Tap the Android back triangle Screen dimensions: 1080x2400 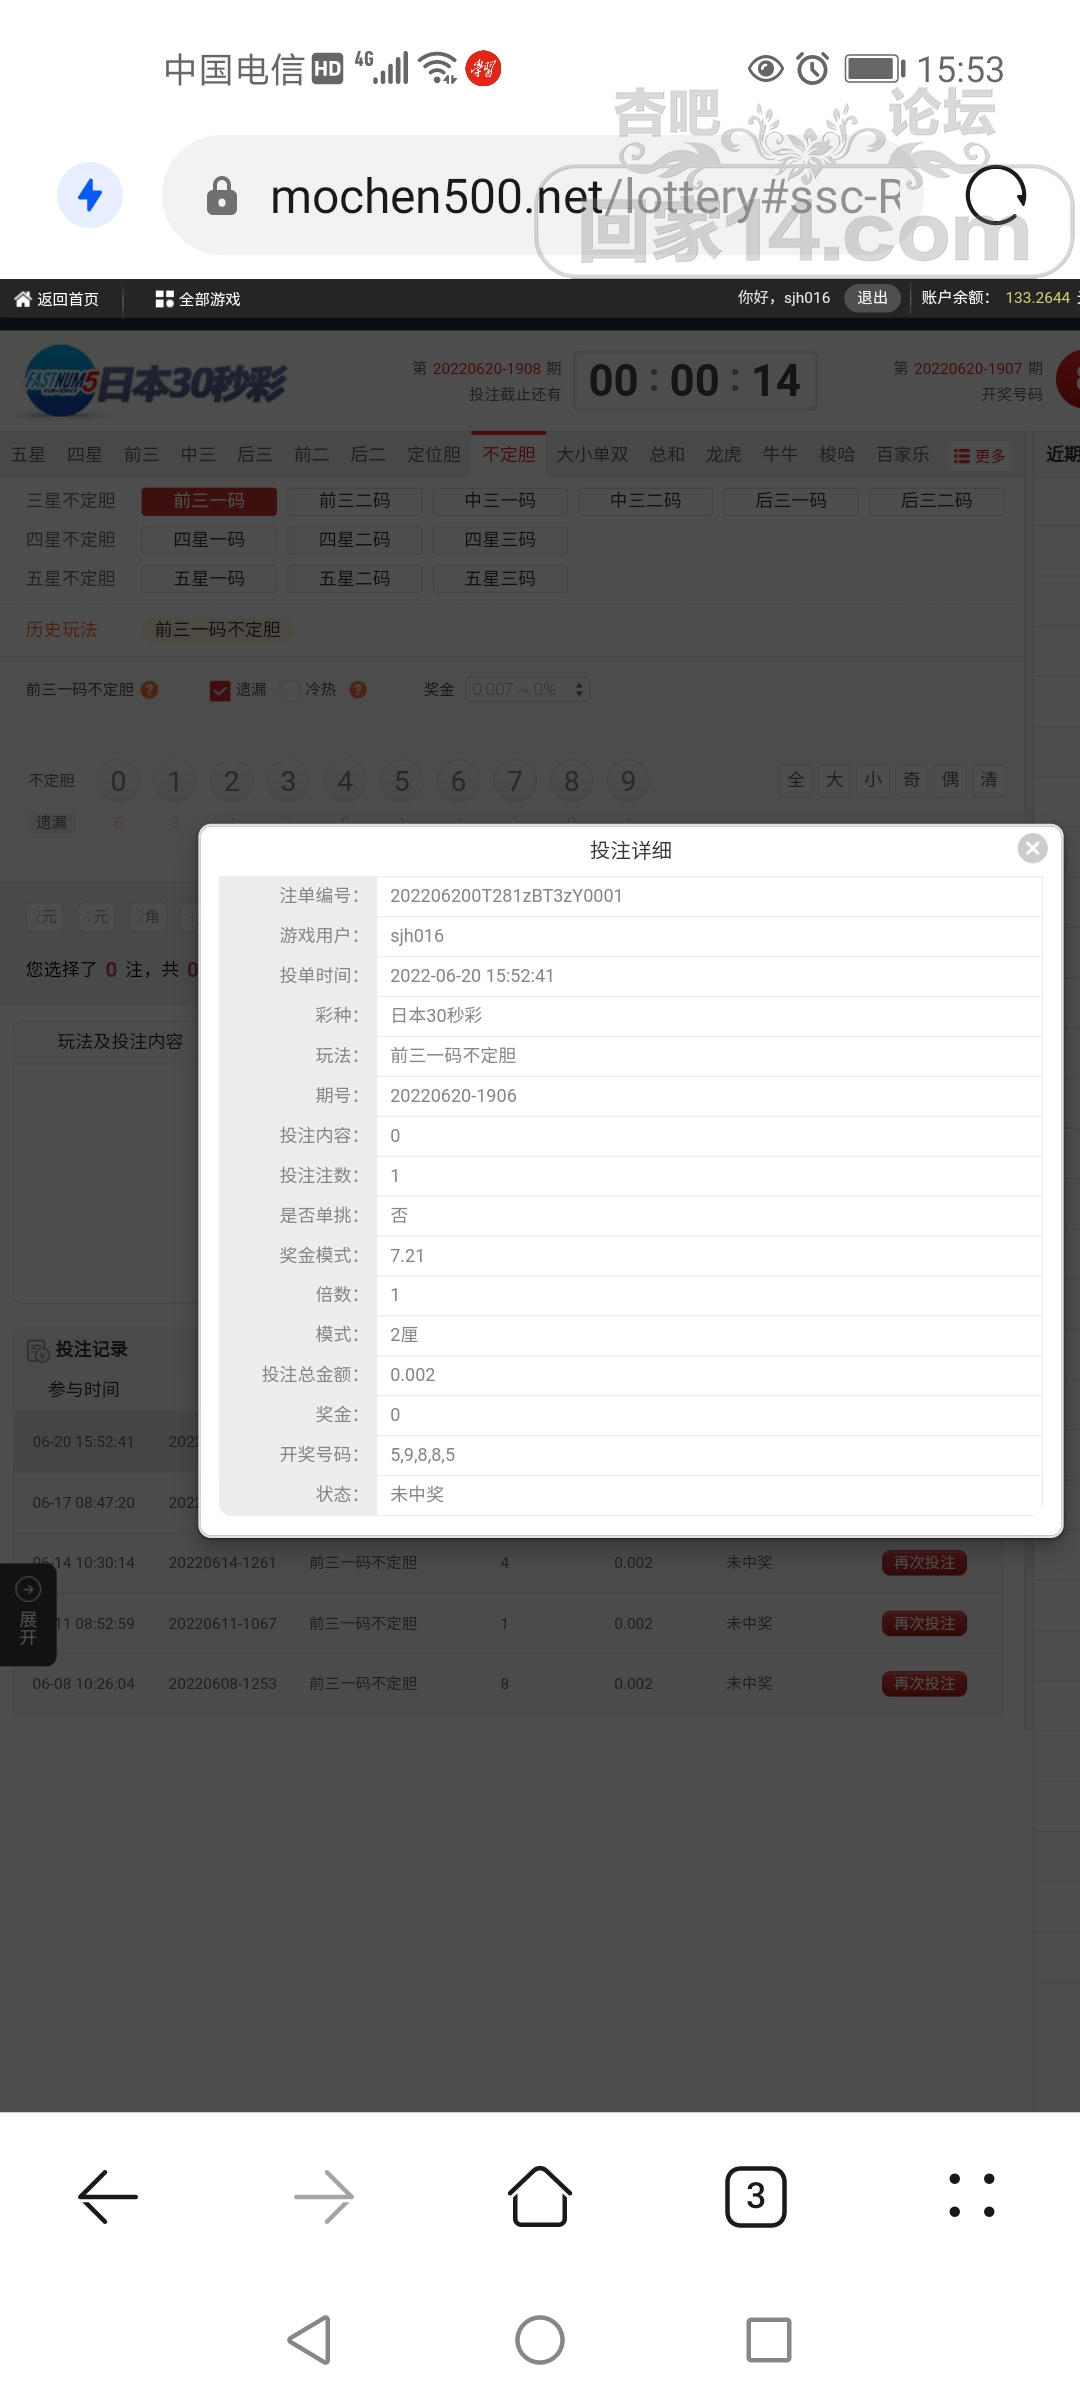click(x=309, y=2340)
